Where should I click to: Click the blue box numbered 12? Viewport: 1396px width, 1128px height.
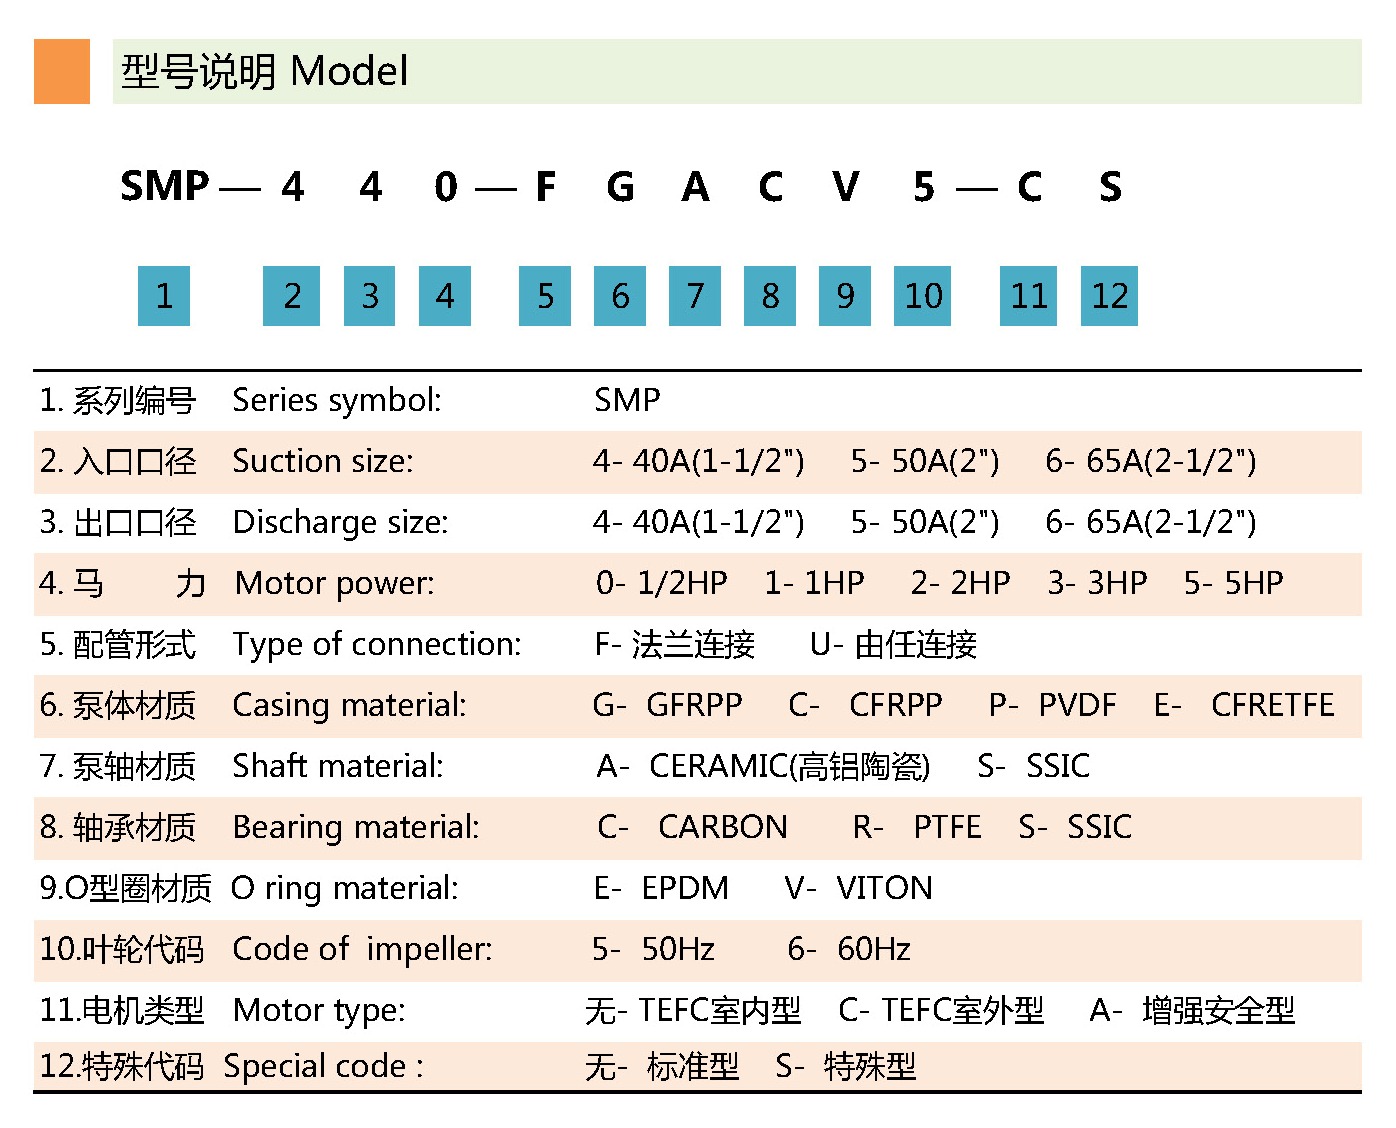1109,296
